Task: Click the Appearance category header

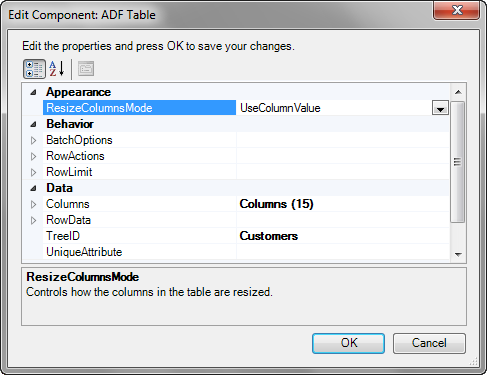Action: tap(79, 92)
